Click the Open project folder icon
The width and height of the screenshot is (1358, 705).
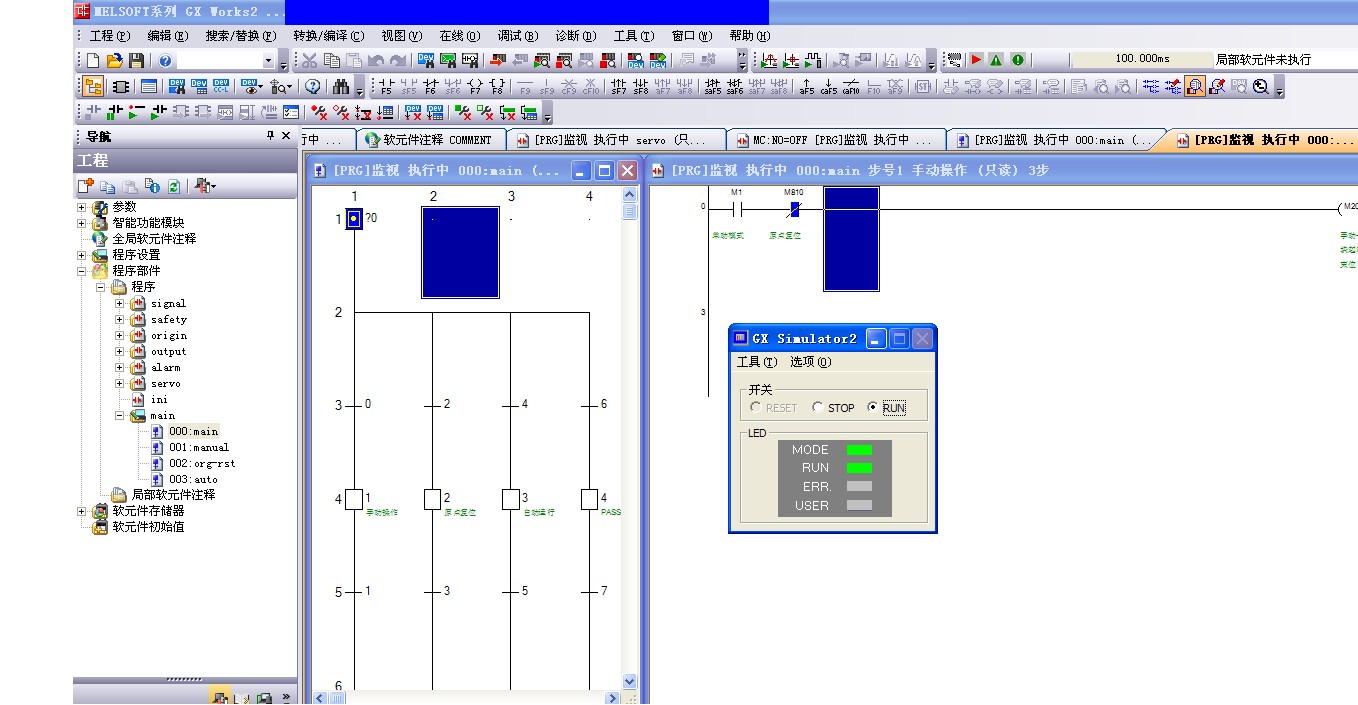pyautogui.click(x=115, y=61)
